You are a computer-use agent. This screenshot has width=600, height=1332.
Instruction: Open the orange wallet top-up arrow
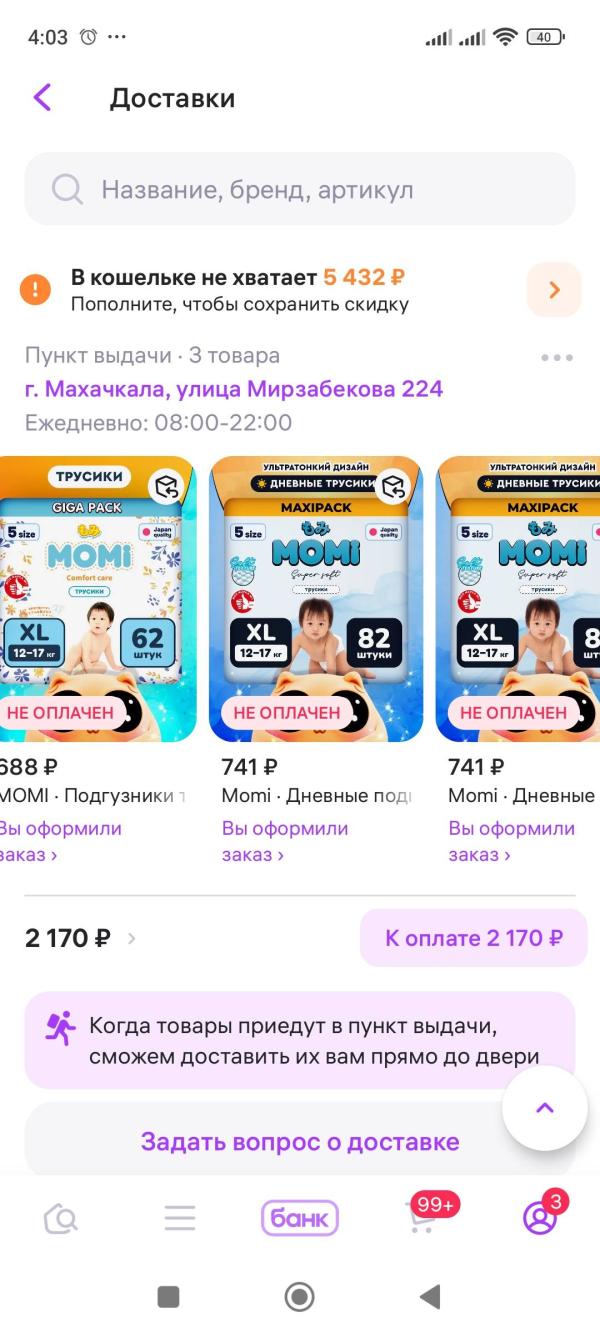coord(554,290)
